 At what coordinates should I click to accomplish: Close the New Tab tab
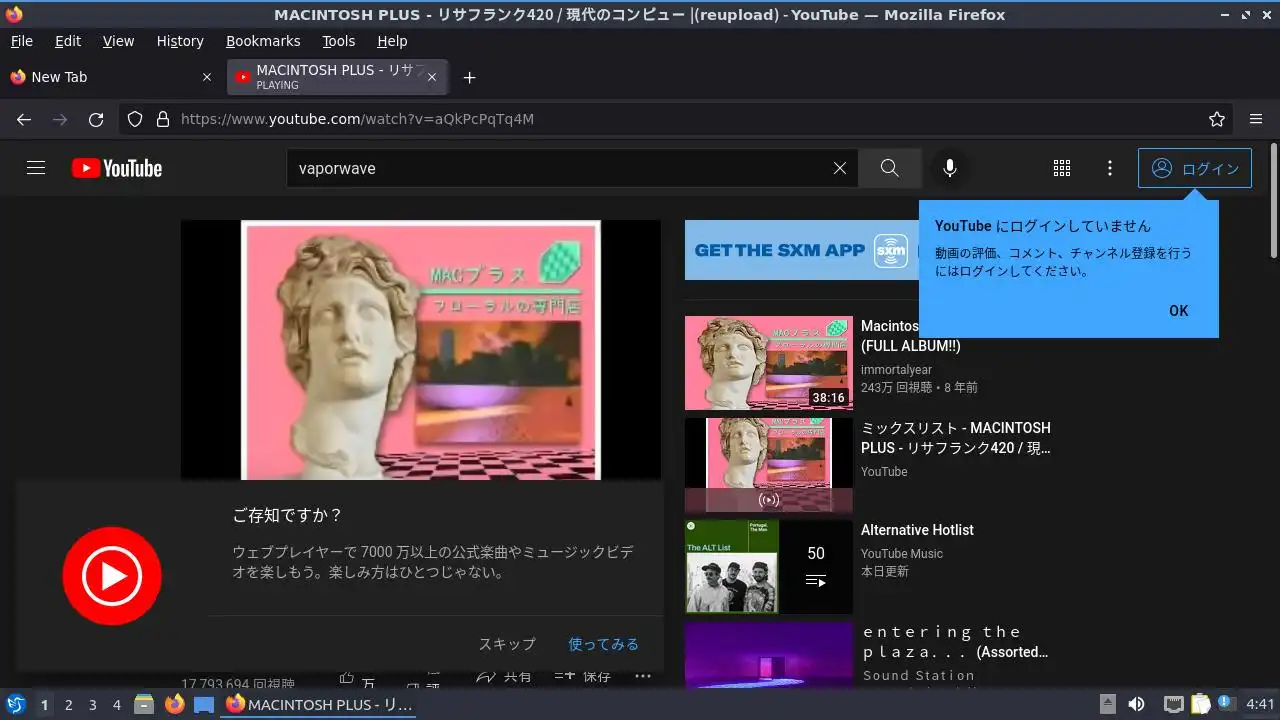tap(207, 77)
